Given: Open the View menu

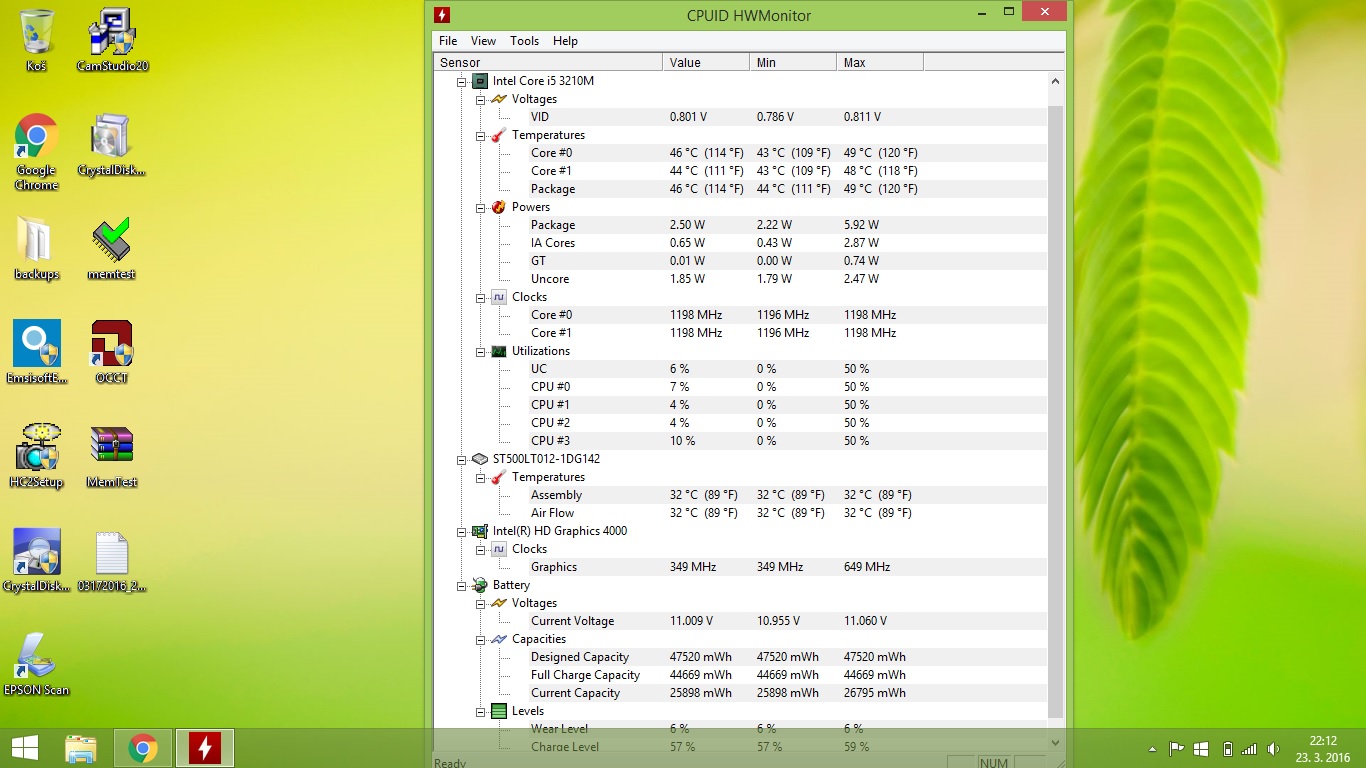Looking at the screenshot, I should click(483, 41).
